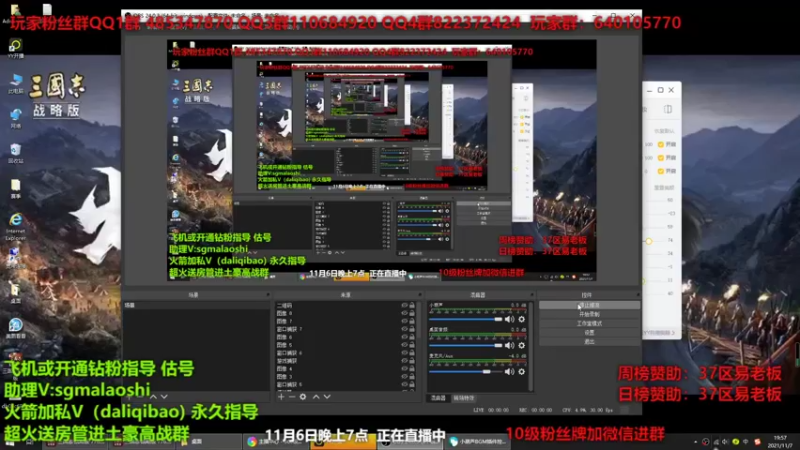Expand the YY link at side panel bottom

659,333
